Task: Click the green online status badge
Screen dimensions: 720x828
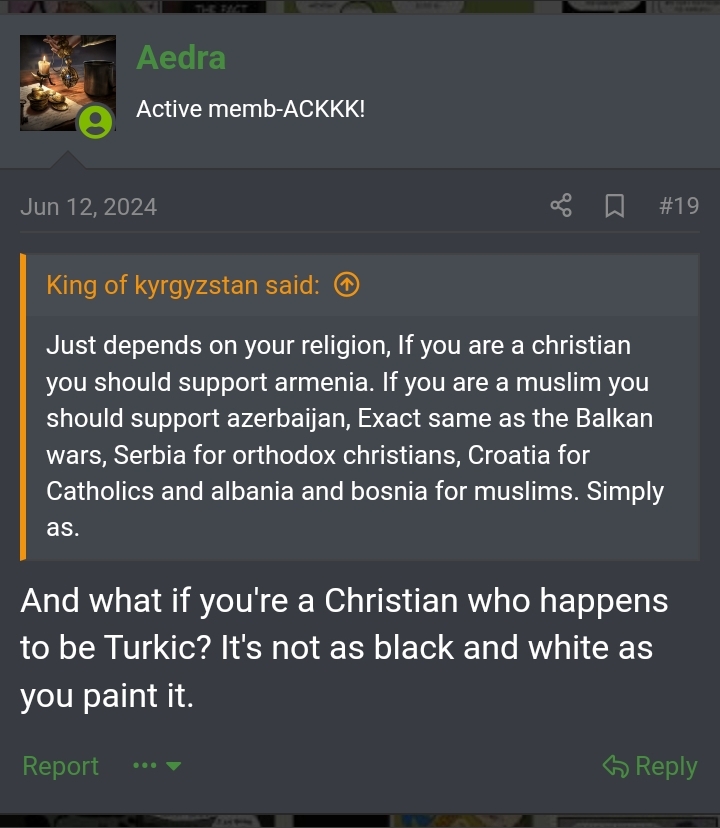Action: coord(96,123)
